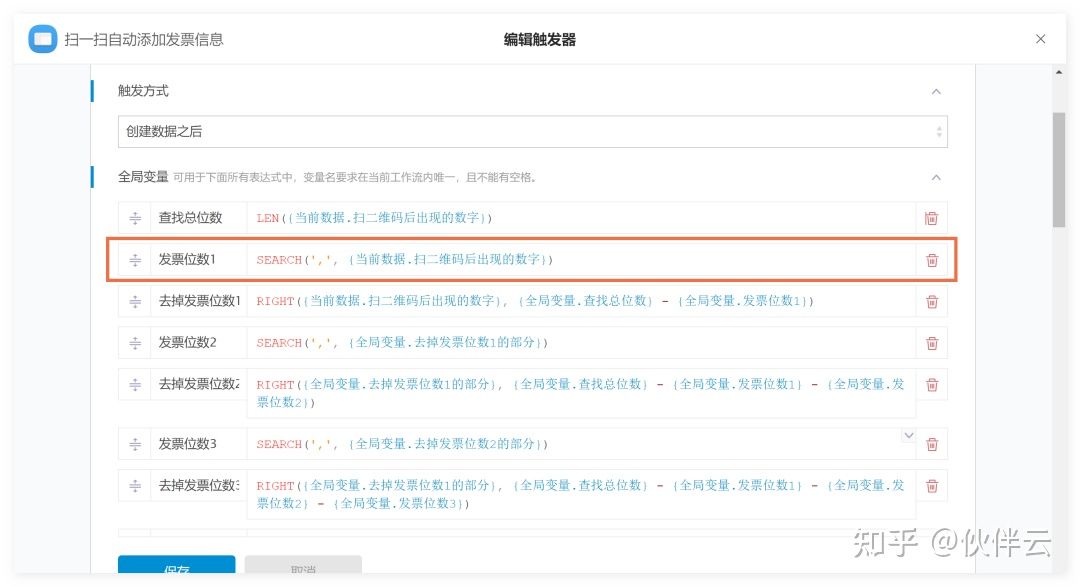Viewport: 1080px width, 587px height.
Task: Click the blue 保存 button
Action: tap(176, 565)
